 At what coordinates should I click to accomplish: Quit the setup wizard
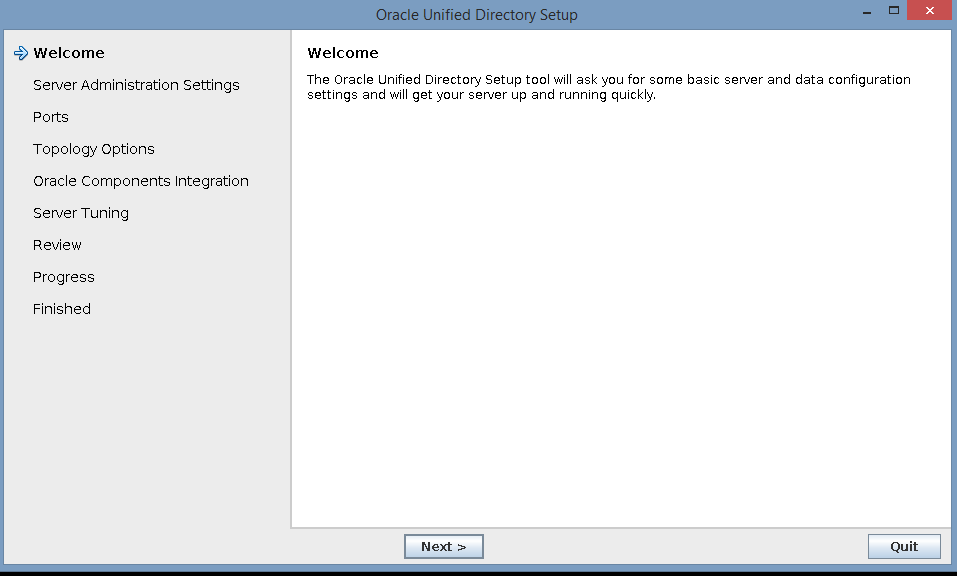pyautogui.click(x=904, y=547)
